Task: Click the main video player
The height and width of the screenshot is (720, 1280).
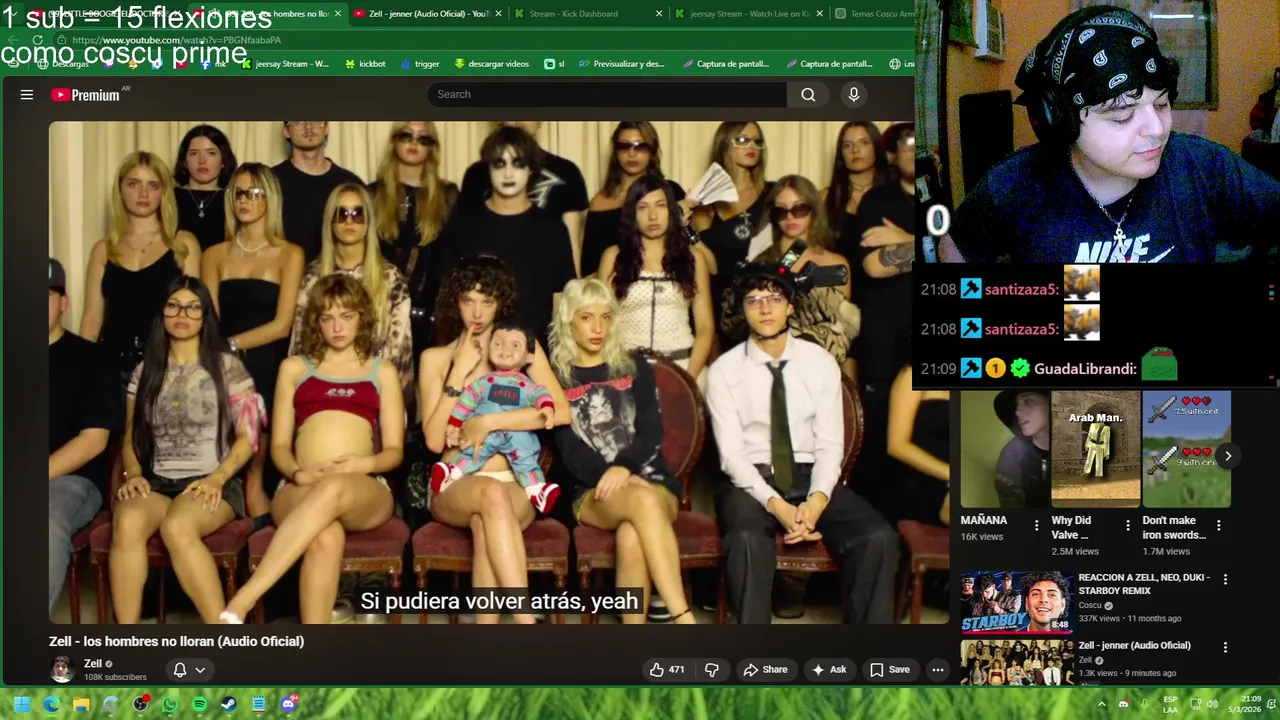Action: (499, 372)
